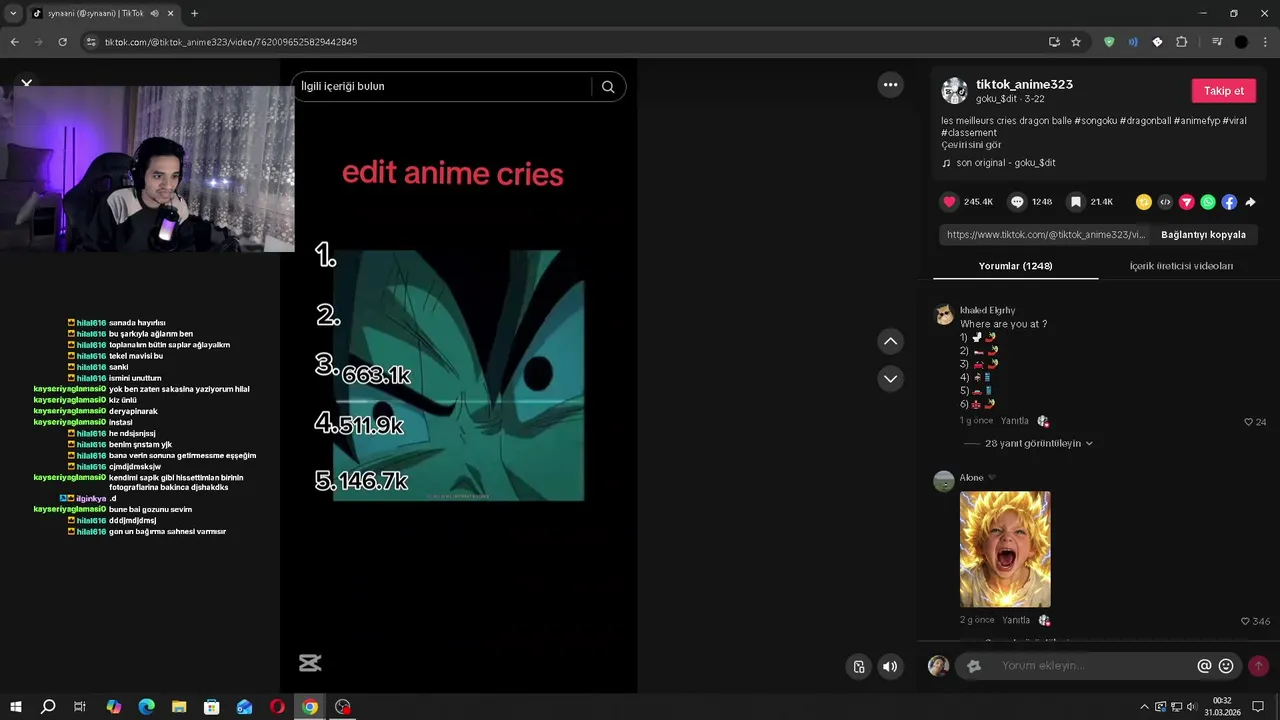Open more share options arrow
Screen dimensions: 1280x720
1250,202
